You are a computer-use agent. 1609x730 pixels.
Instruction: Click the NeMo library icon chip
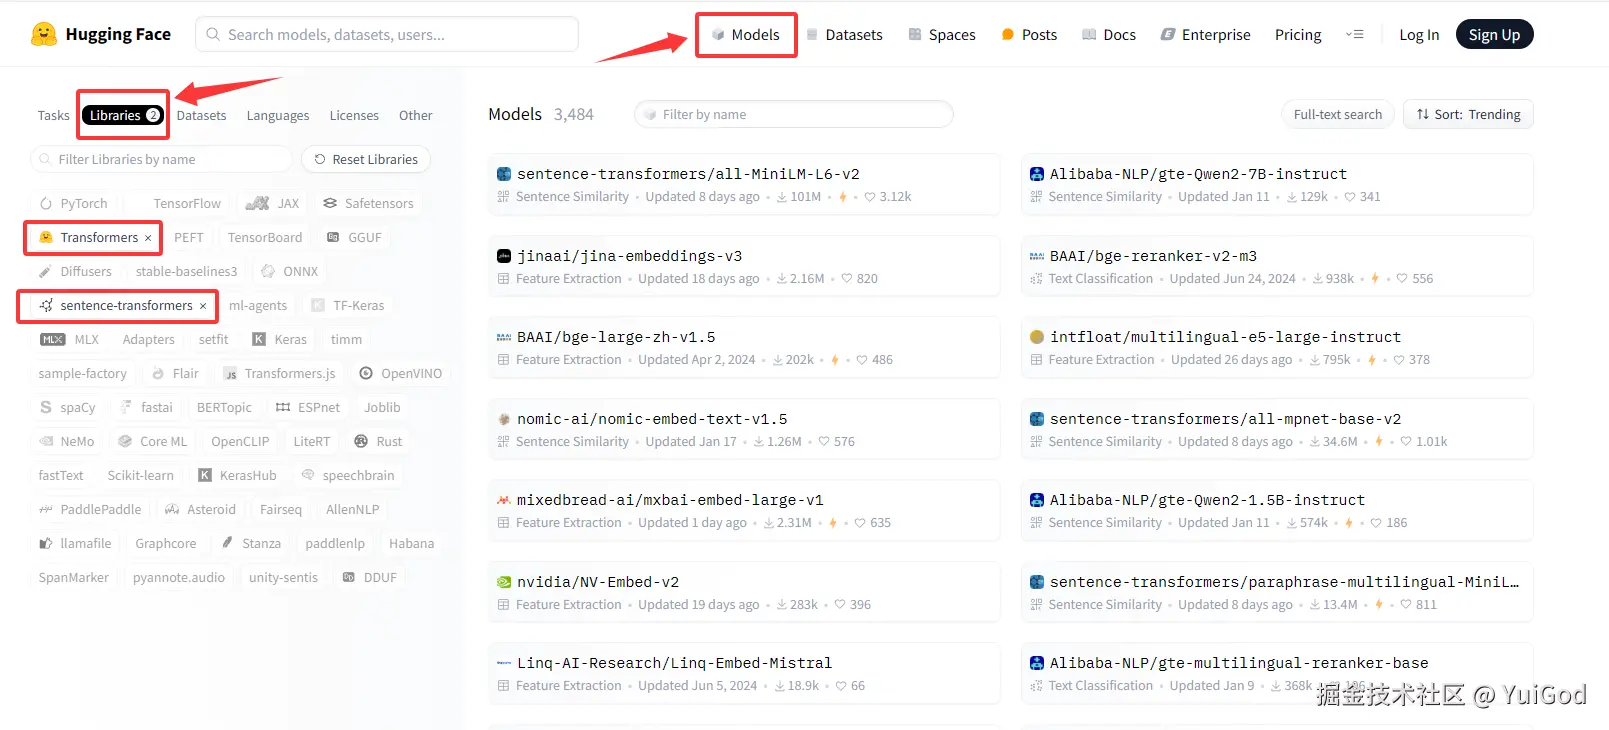(67, 441)
